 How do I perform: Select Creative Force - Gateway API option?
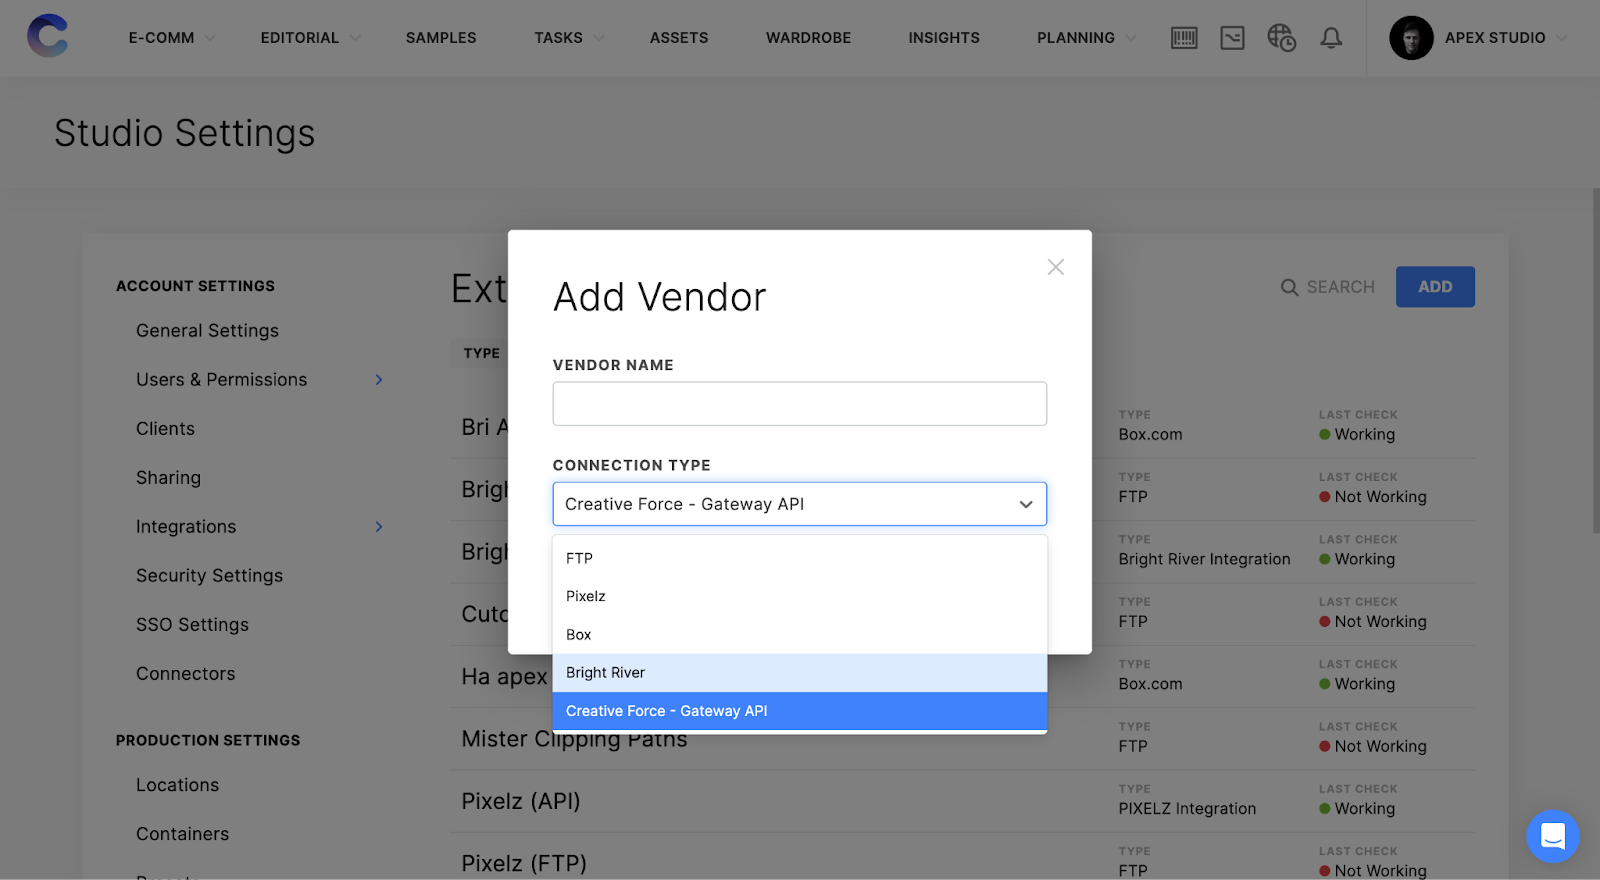[x=800, y=711]
